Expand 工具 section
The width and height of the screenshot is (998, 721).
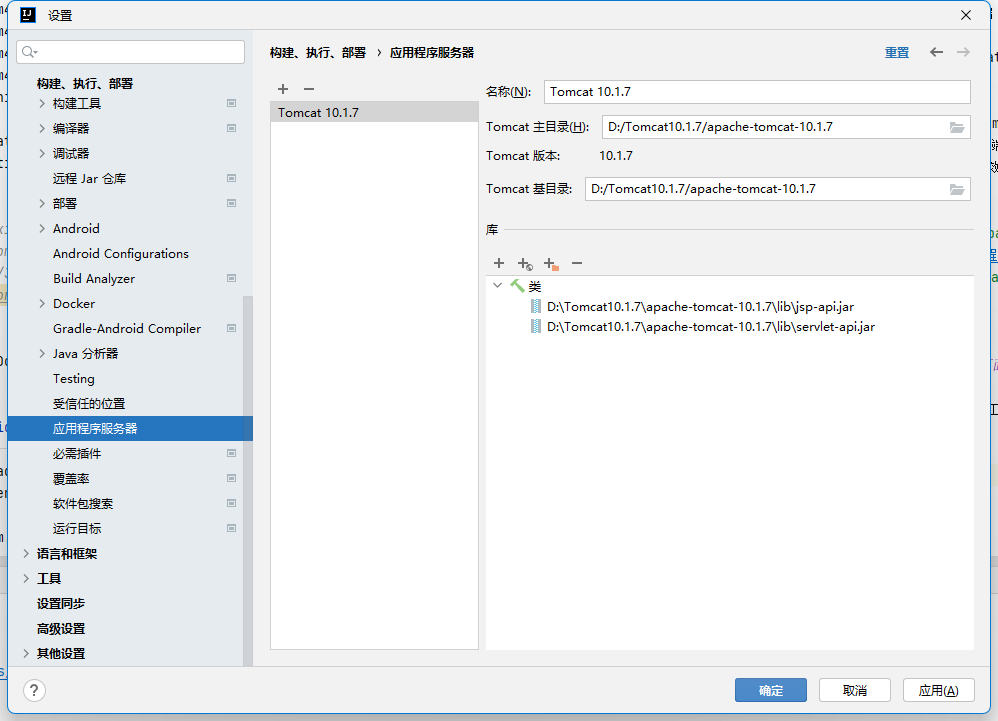pyautogui.click(x=26, y=578)
